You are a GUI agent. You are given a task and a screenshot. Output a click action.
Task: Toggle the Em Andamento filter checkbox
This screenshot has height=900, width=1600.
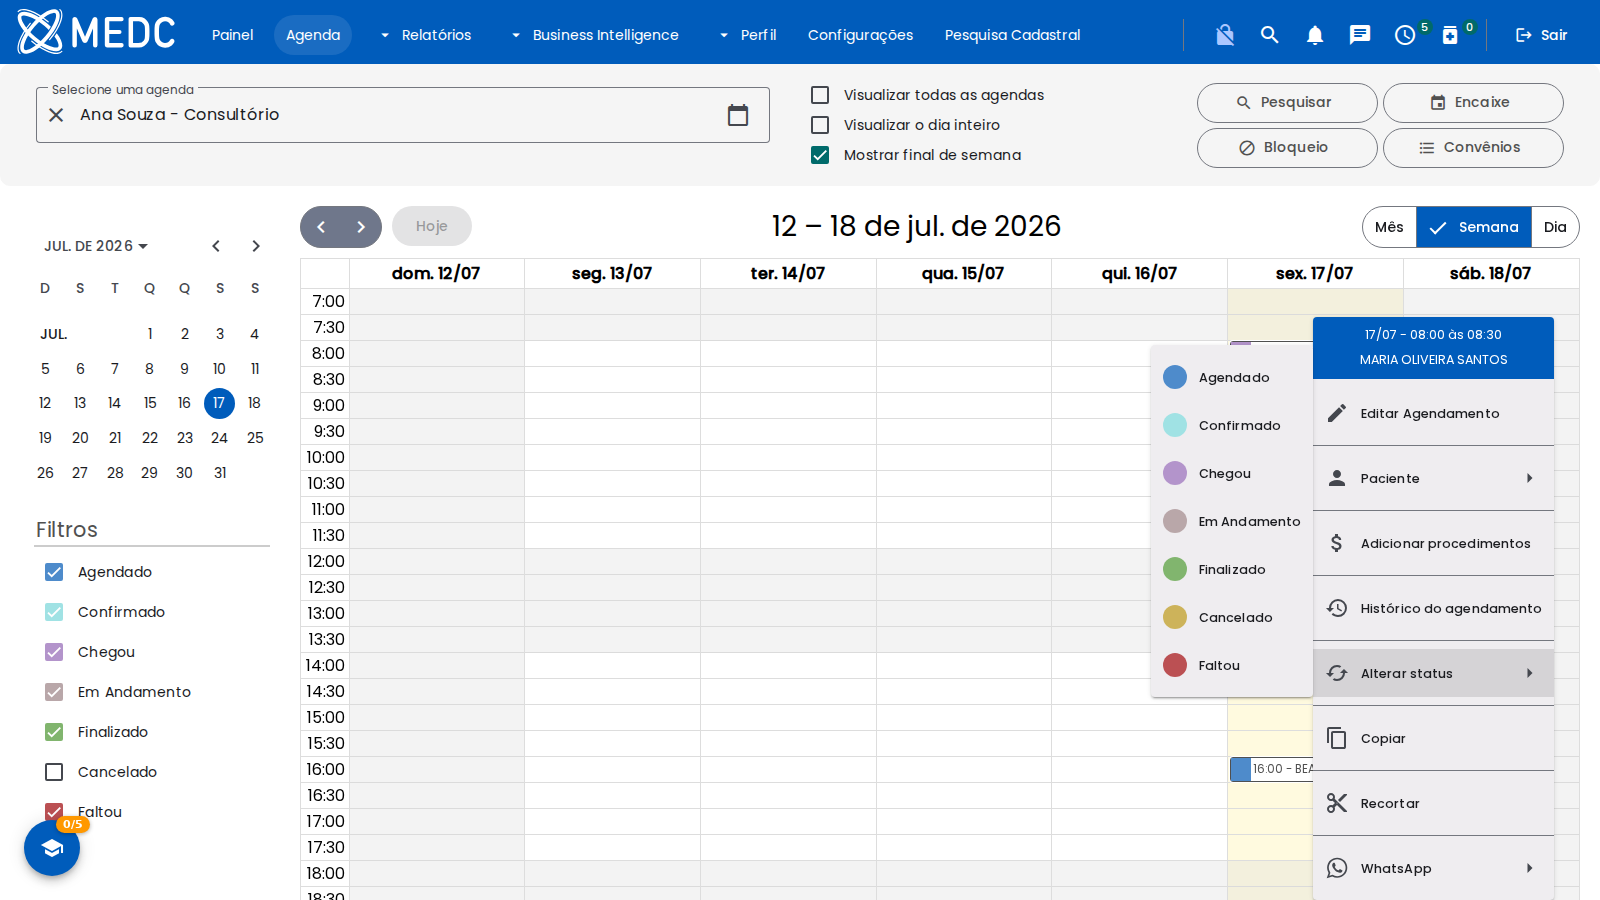pos(54,692)
